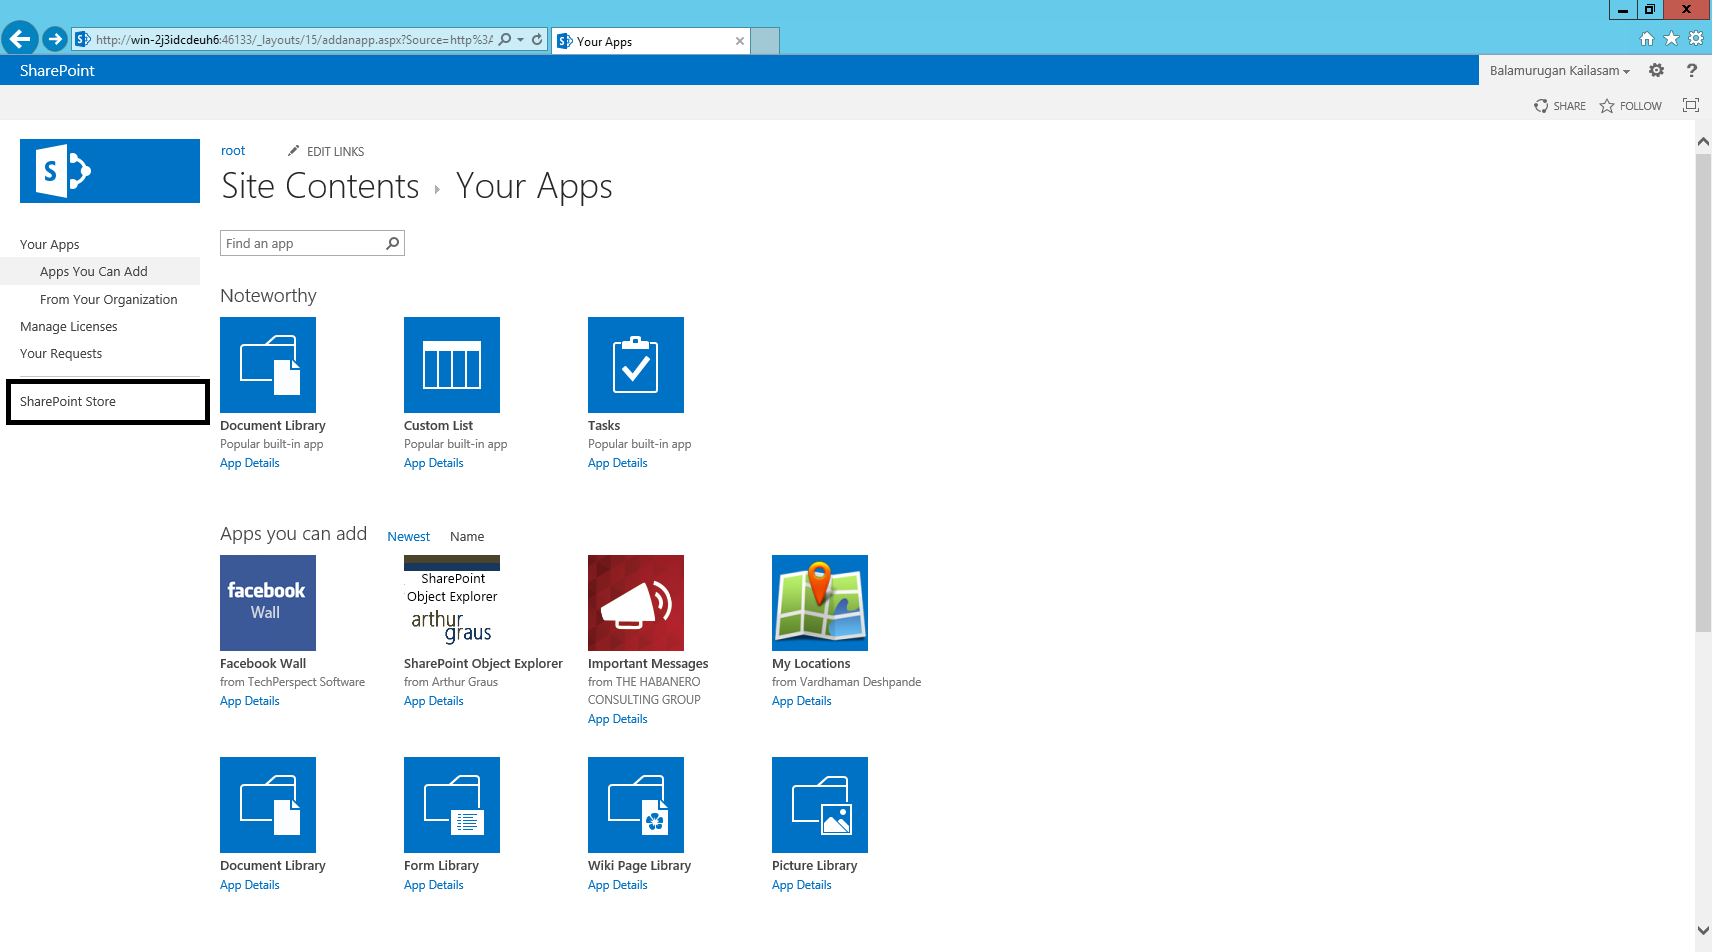Click the Form Library tile icon
Image resolution: width=1712 pixels, height=952 pixels.
tap(452, 805)
